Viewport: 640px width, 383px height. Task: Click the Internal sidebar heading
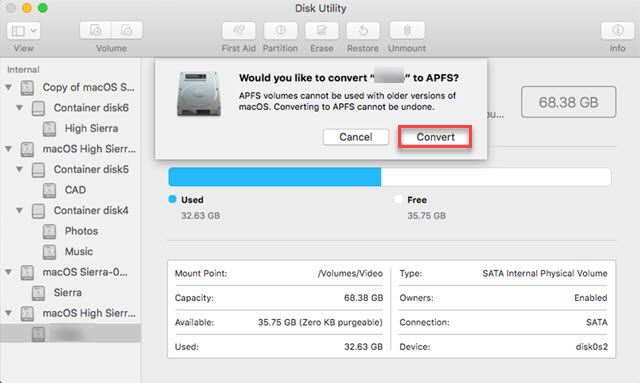[23, 69]
